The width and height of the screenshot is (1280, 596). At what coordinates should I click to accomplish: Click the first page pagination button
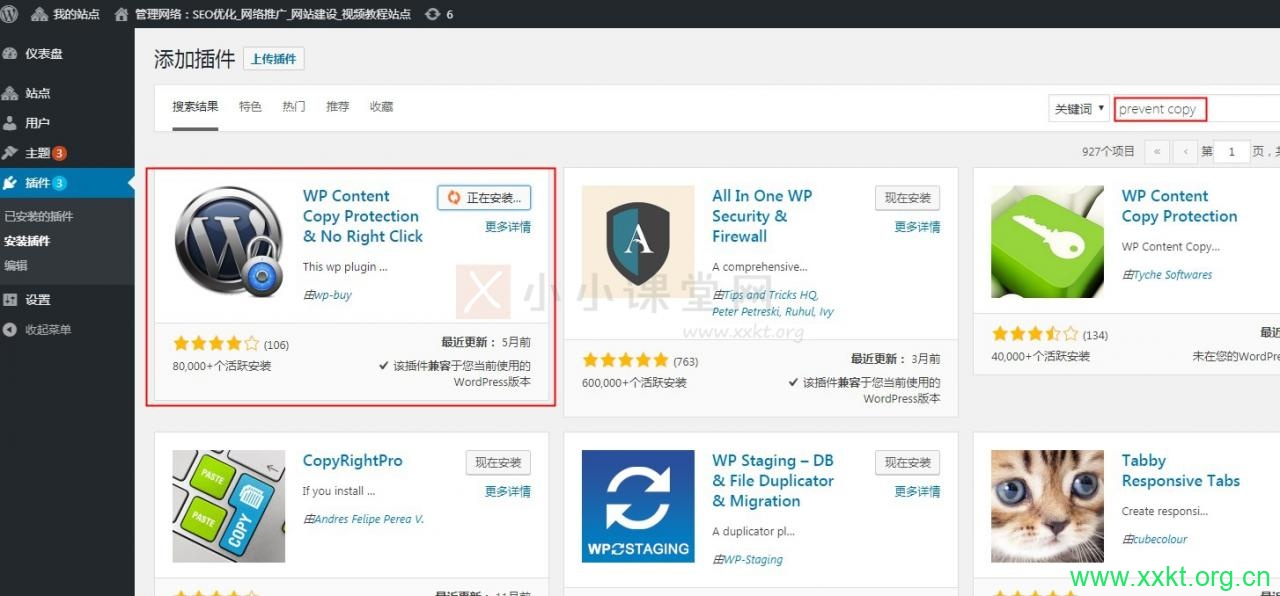point(1157,152)
